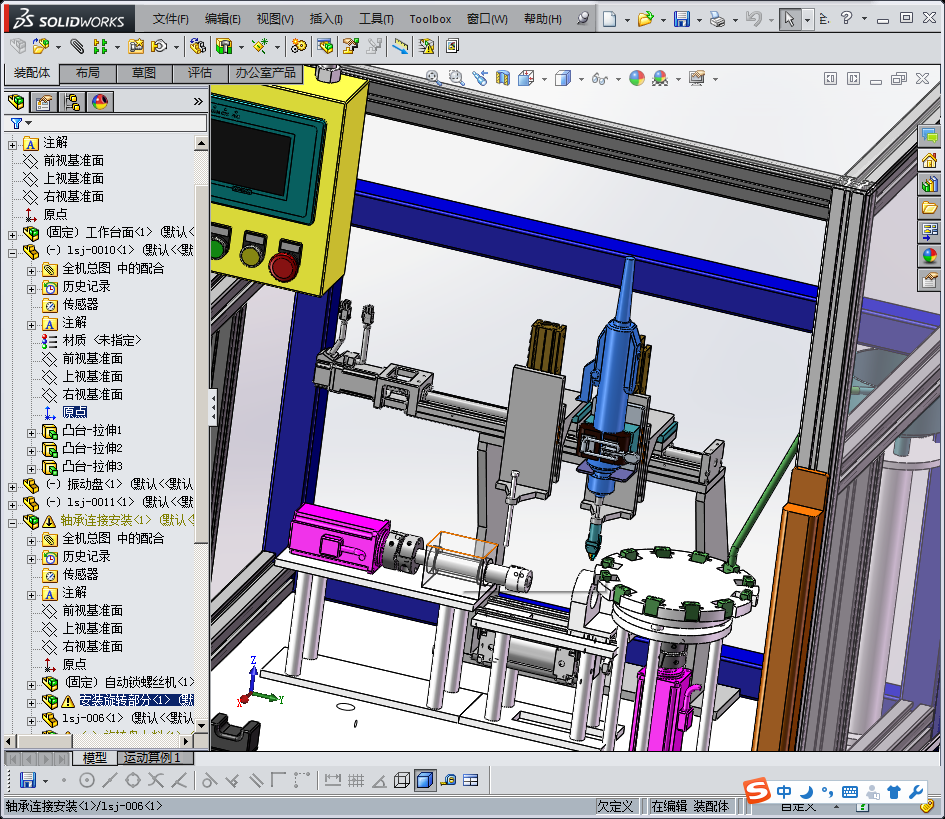
Task: Switch to the PropertyManager panel icon
Action: point(44,101)
